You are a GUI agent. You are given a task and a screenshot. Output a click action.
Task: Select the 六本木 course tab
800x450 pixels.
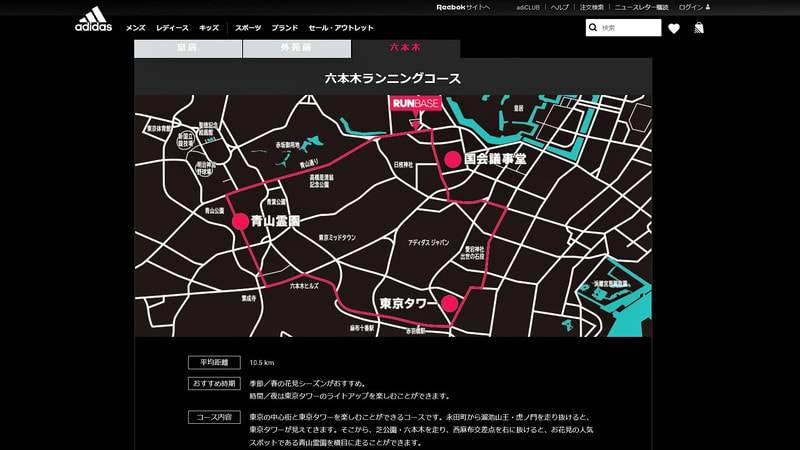pyautogui.click(x=406, y=48)
